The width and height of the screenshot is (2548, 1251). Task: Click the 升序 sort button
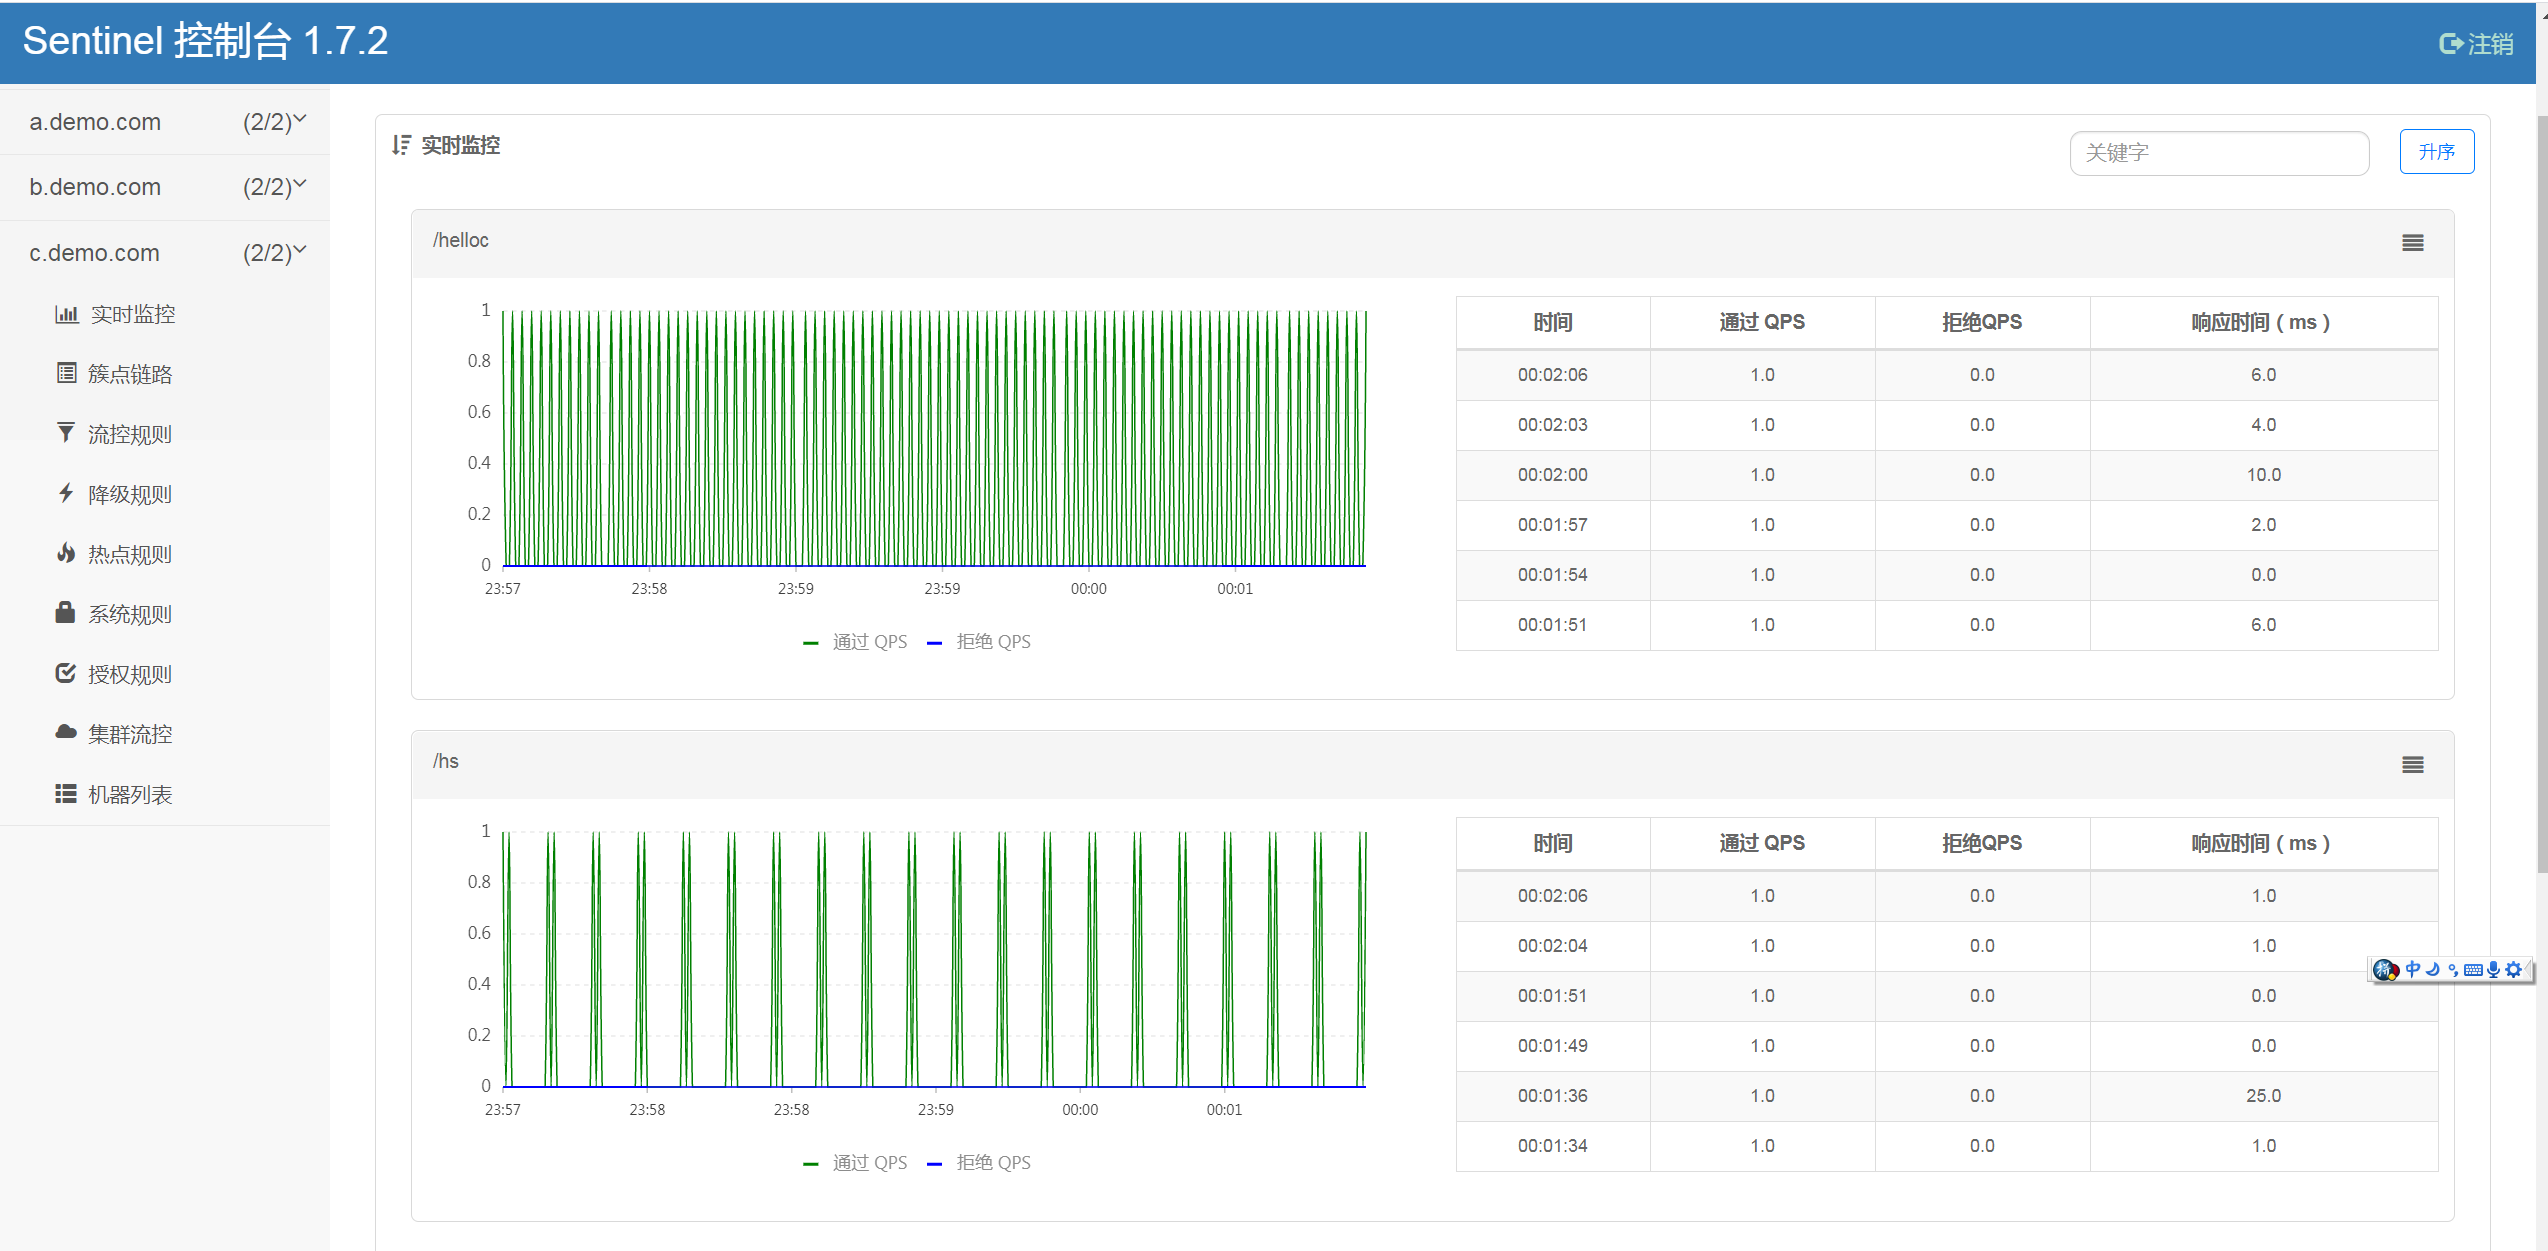point(2436,152)
